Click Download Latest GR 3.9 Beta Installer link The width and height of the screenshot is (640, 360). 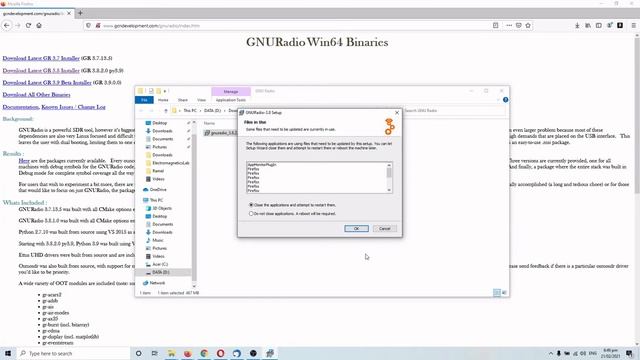[47, 82]
